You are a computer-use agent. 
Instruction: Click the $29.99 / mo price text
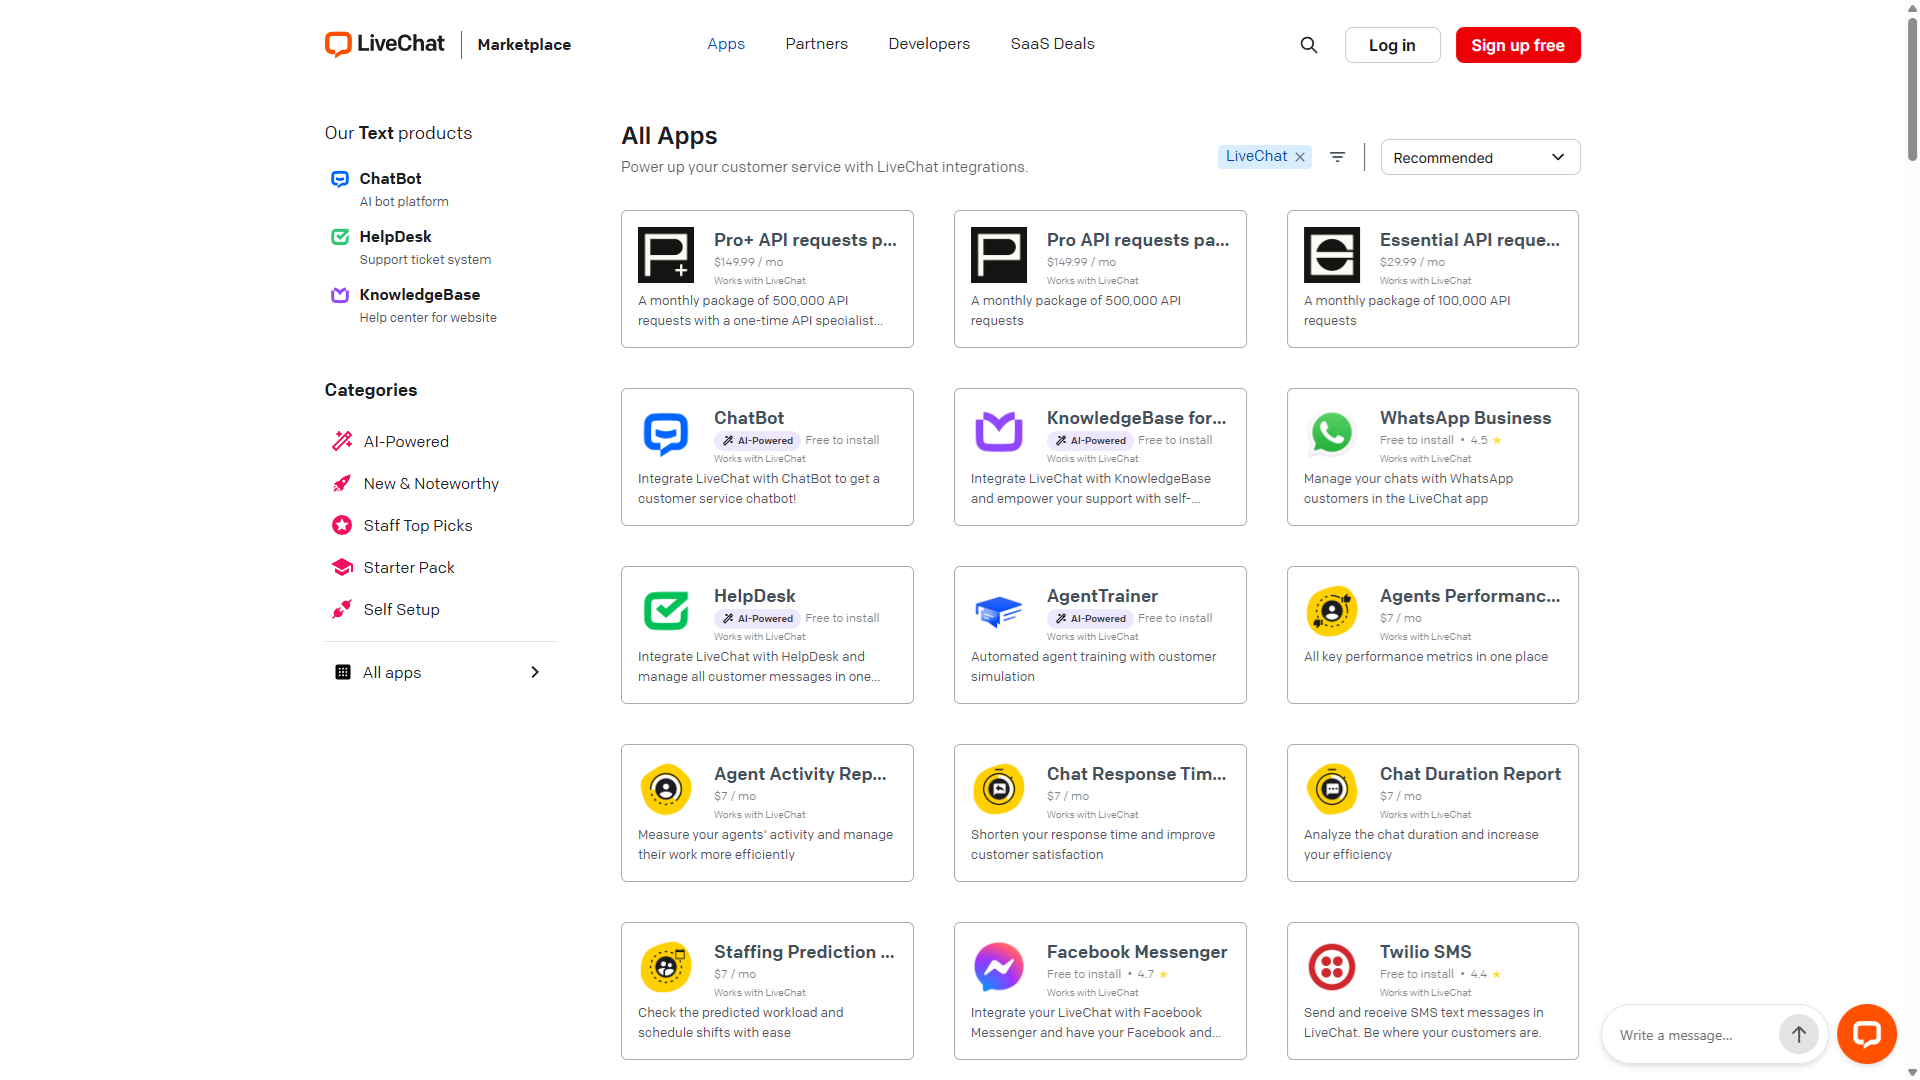coord(1412,262)
